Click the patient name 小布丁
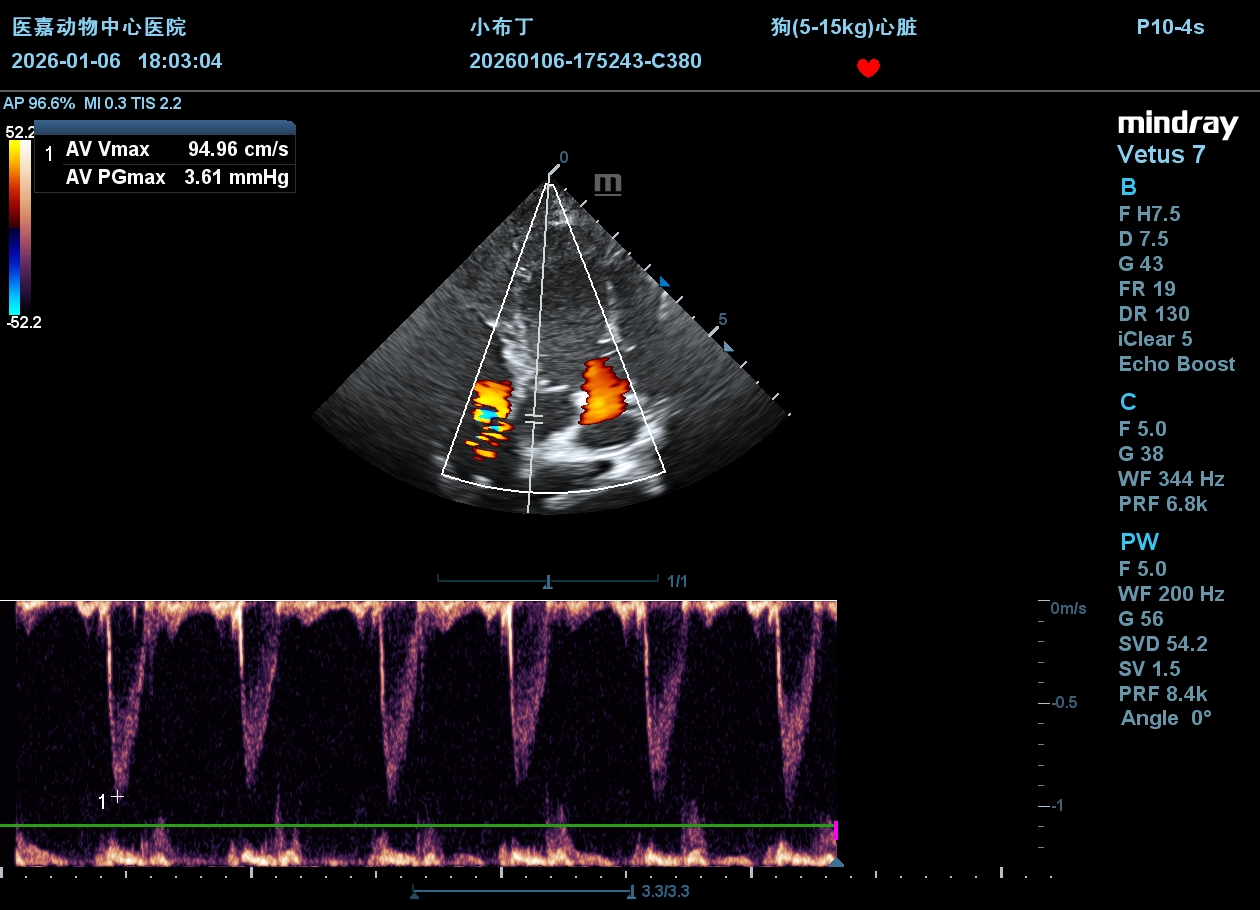 [502, 28]
